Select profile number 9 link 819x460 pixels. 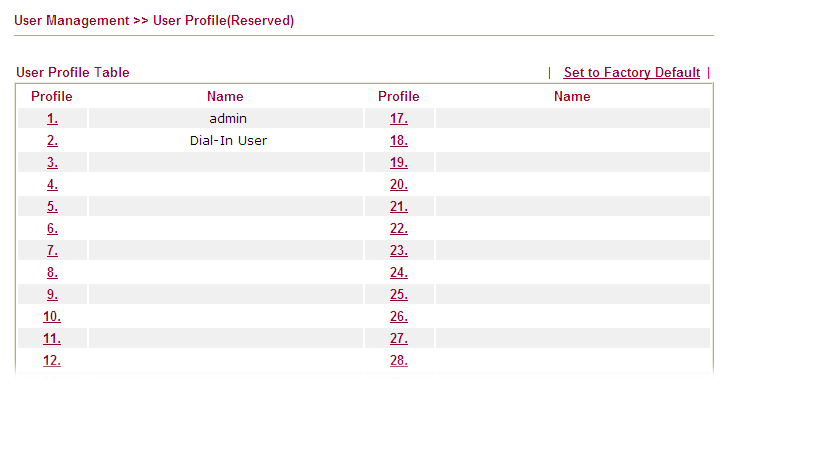tap(52, 295)
